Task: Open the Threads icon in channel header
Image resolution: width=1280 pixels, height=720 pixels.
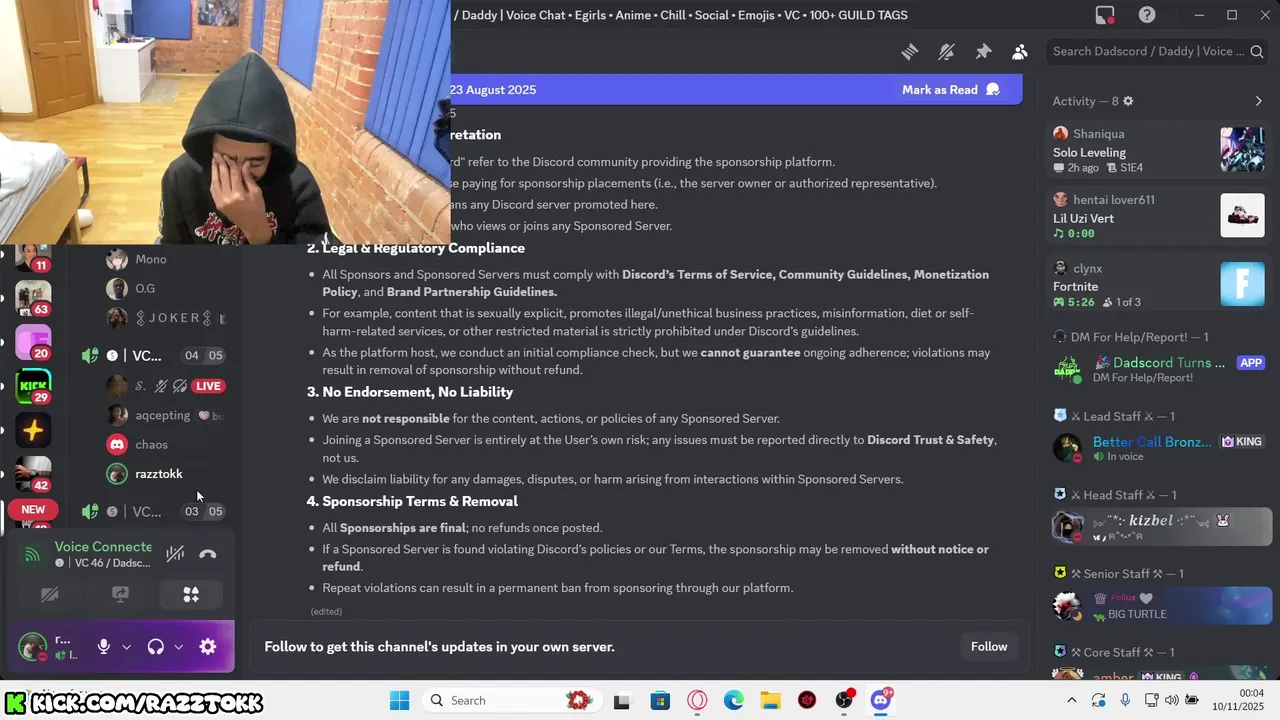Action: click(x=909, y=52)
